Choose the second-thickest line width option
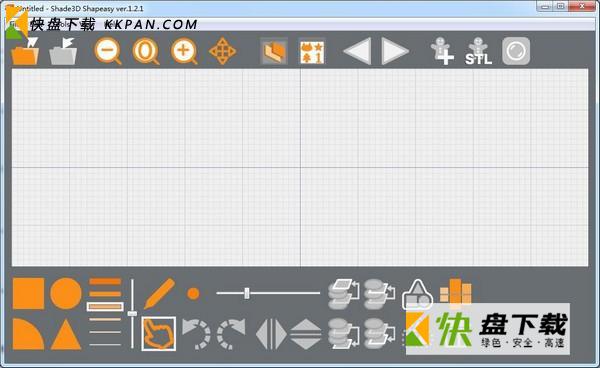 tap(105, 294)
